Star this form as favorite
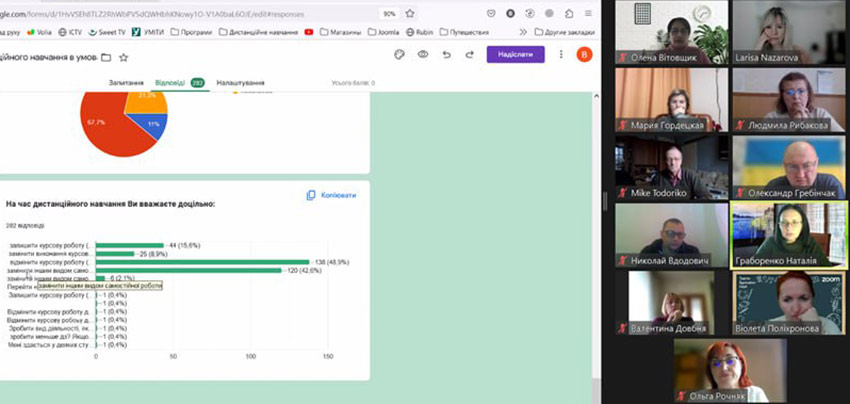This screenshot has width=850, height=404. pyautogui.click(x=123, y=57)
